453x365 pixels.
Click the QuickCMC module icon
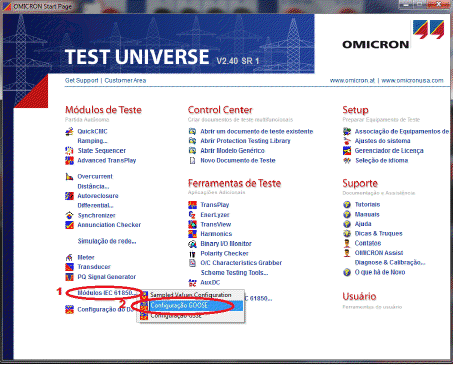tap(69, 131)
